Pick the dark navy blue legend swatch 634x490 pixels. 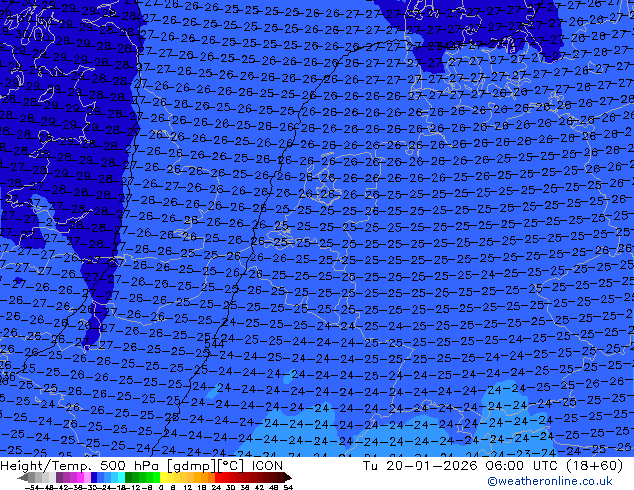click(94, 478)
